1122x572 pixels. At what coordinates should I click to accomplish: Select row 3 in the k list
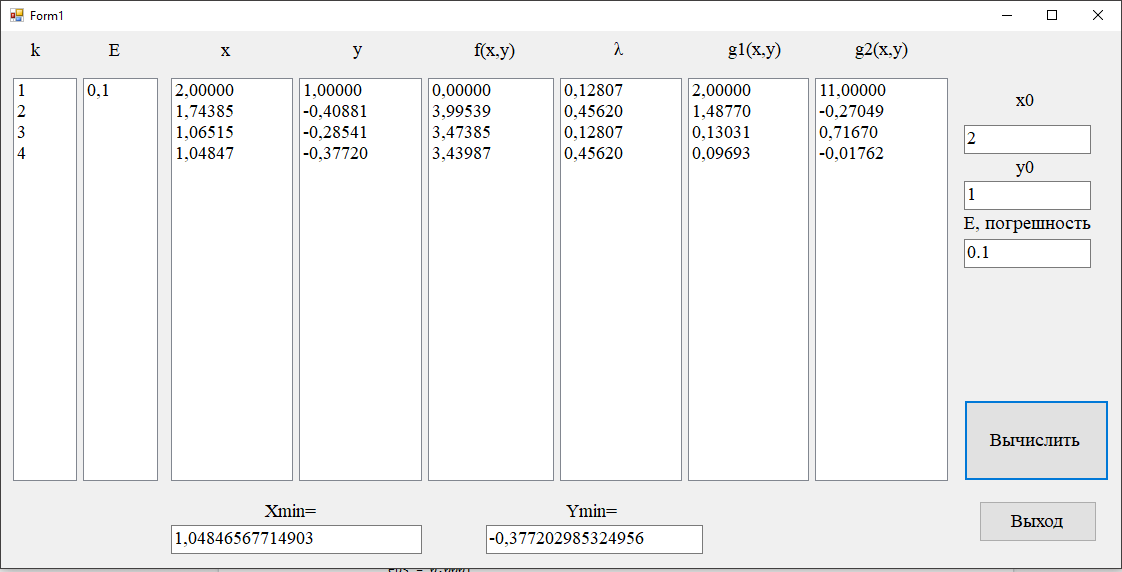pos(44,132)
